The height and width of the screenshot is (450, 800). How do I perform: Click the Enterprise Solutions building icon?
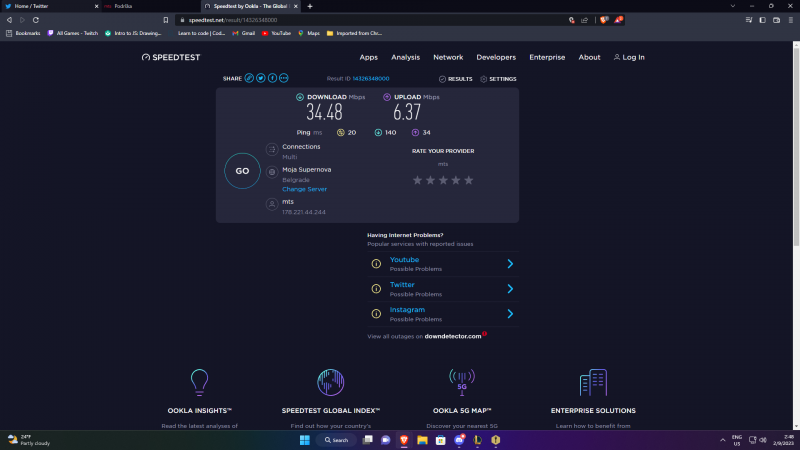tap(593, 382)
